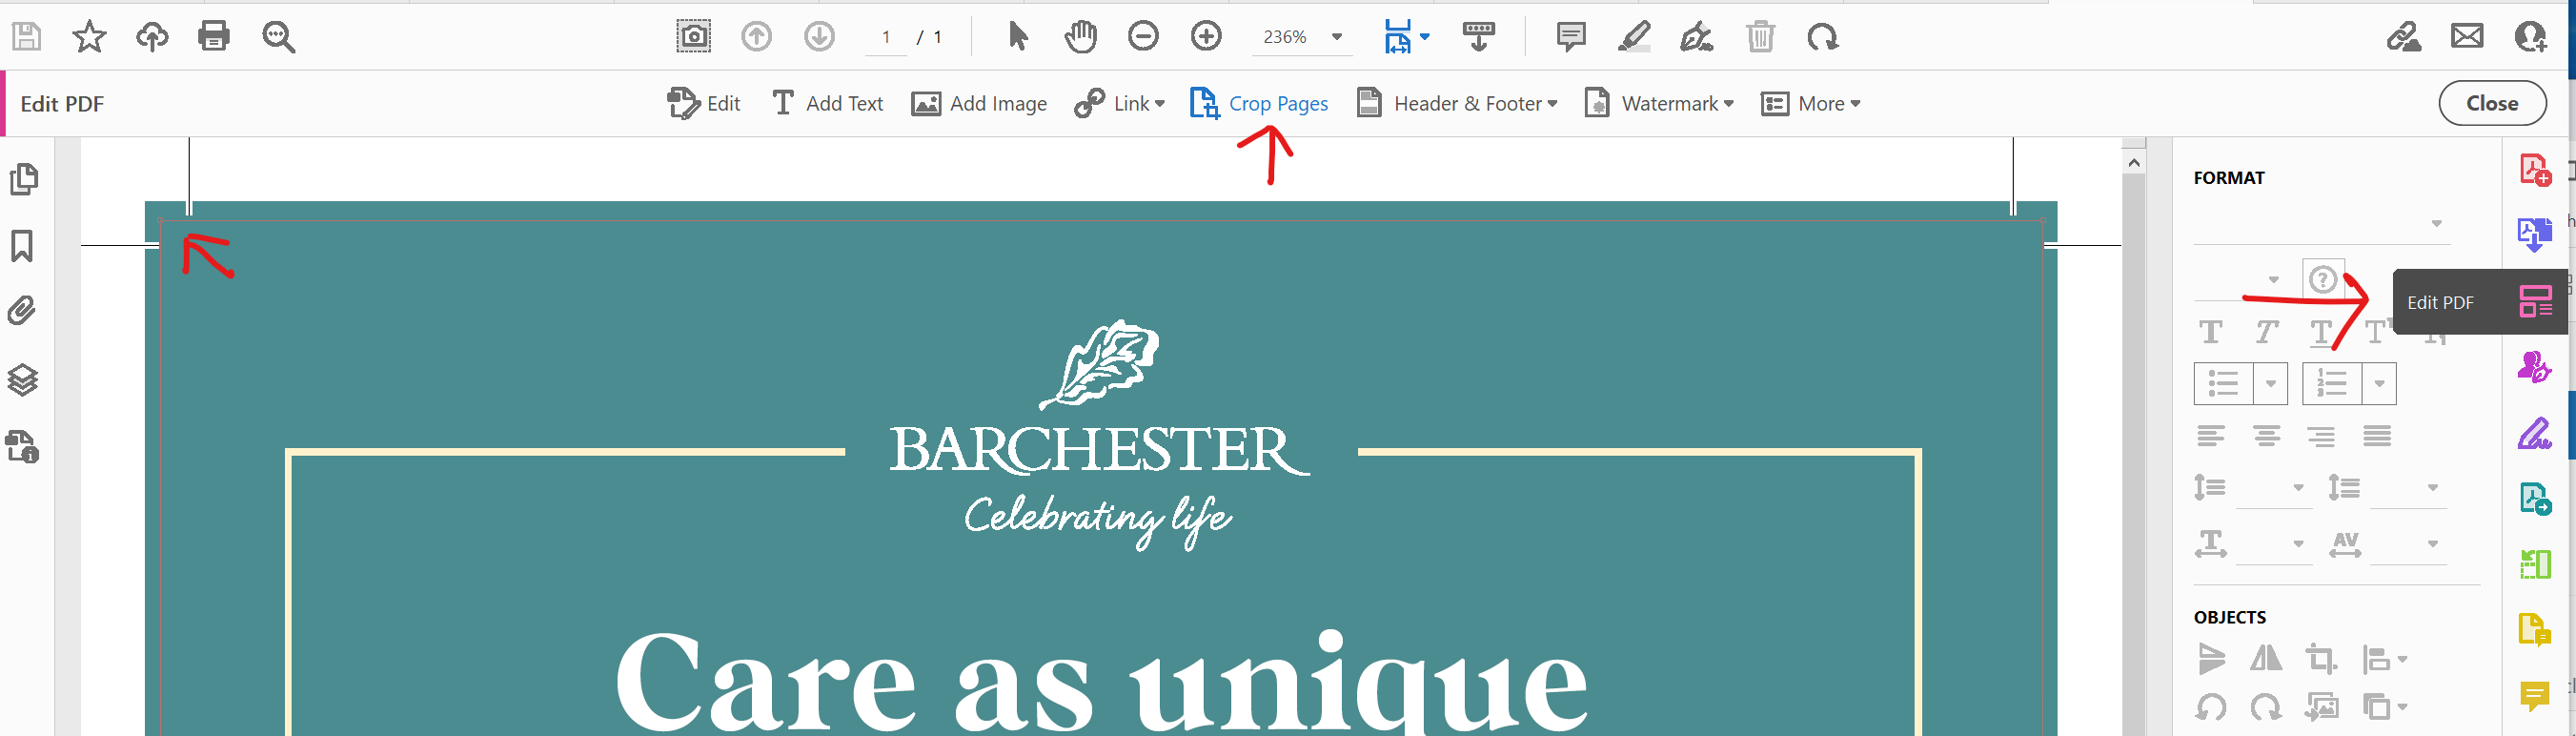
Task: Click the scrolling mode toolbar icon
Action: coord(1478,37)
